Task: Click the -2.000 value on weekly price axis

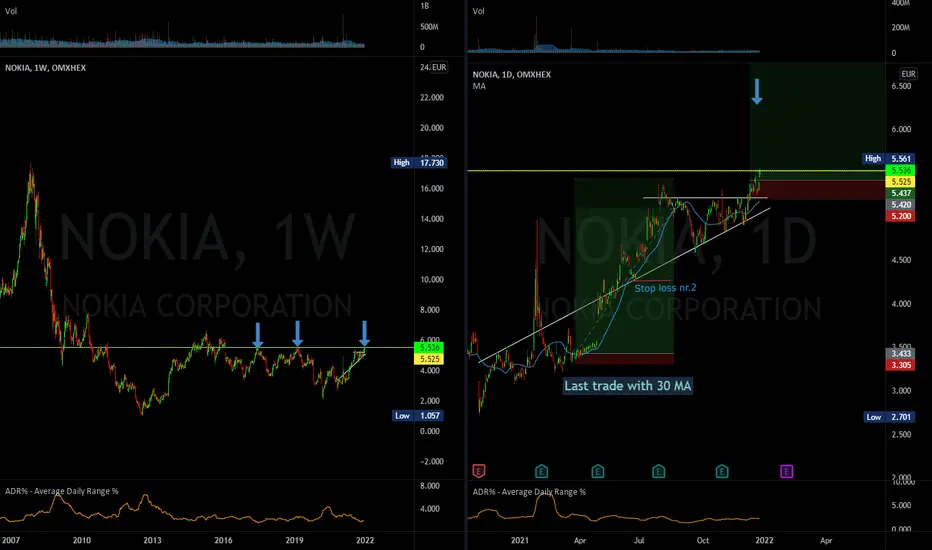Action: coord(432,461)
